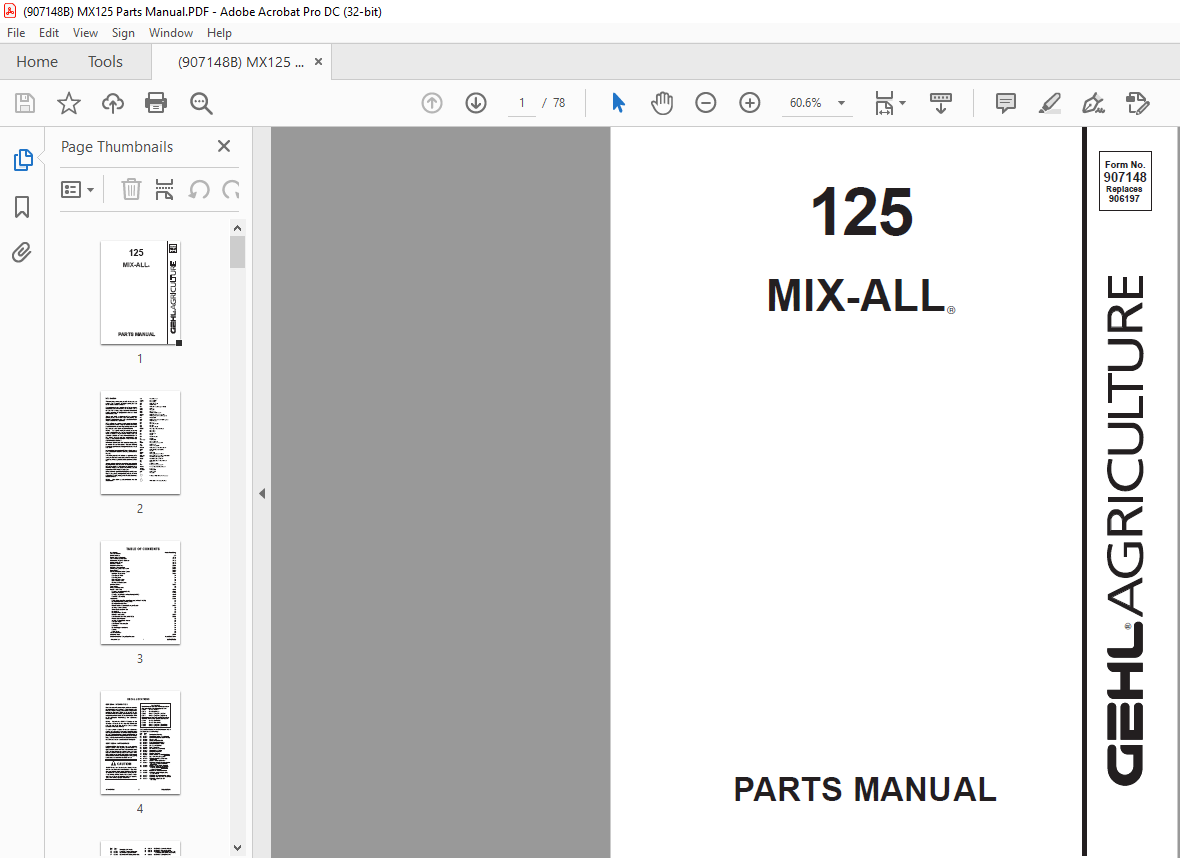Select page 3 thumbnail
This screenshot has height=858, width=1180.
[x=141, y=592]
